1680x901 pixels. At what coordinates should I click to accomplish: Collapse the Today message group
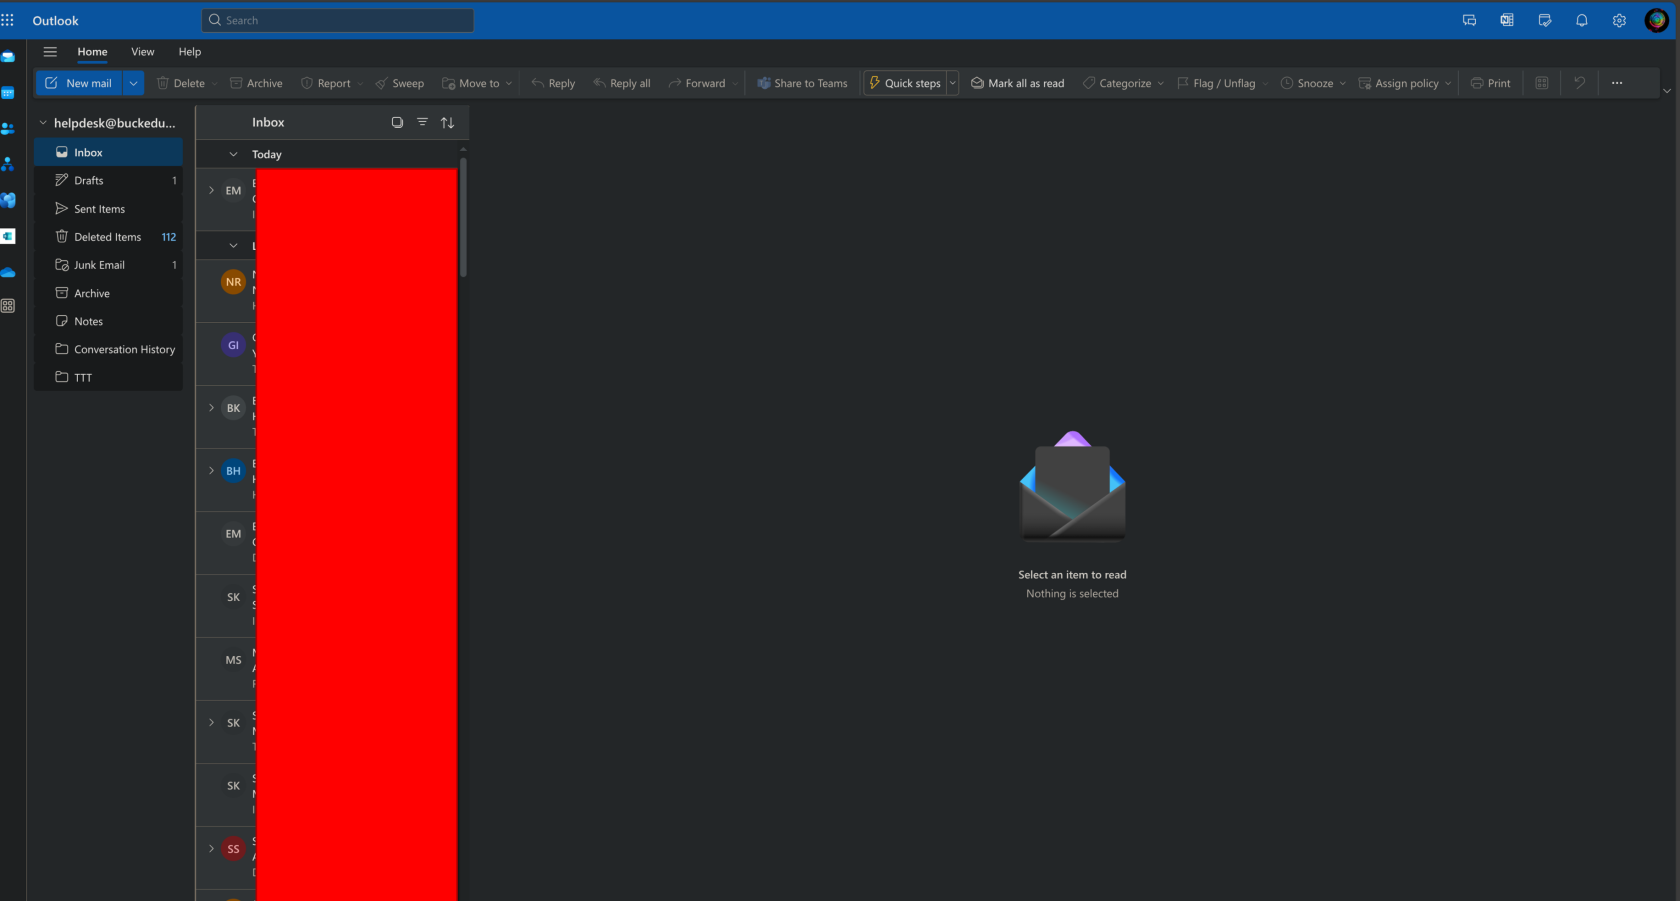(x=233, y=154)
